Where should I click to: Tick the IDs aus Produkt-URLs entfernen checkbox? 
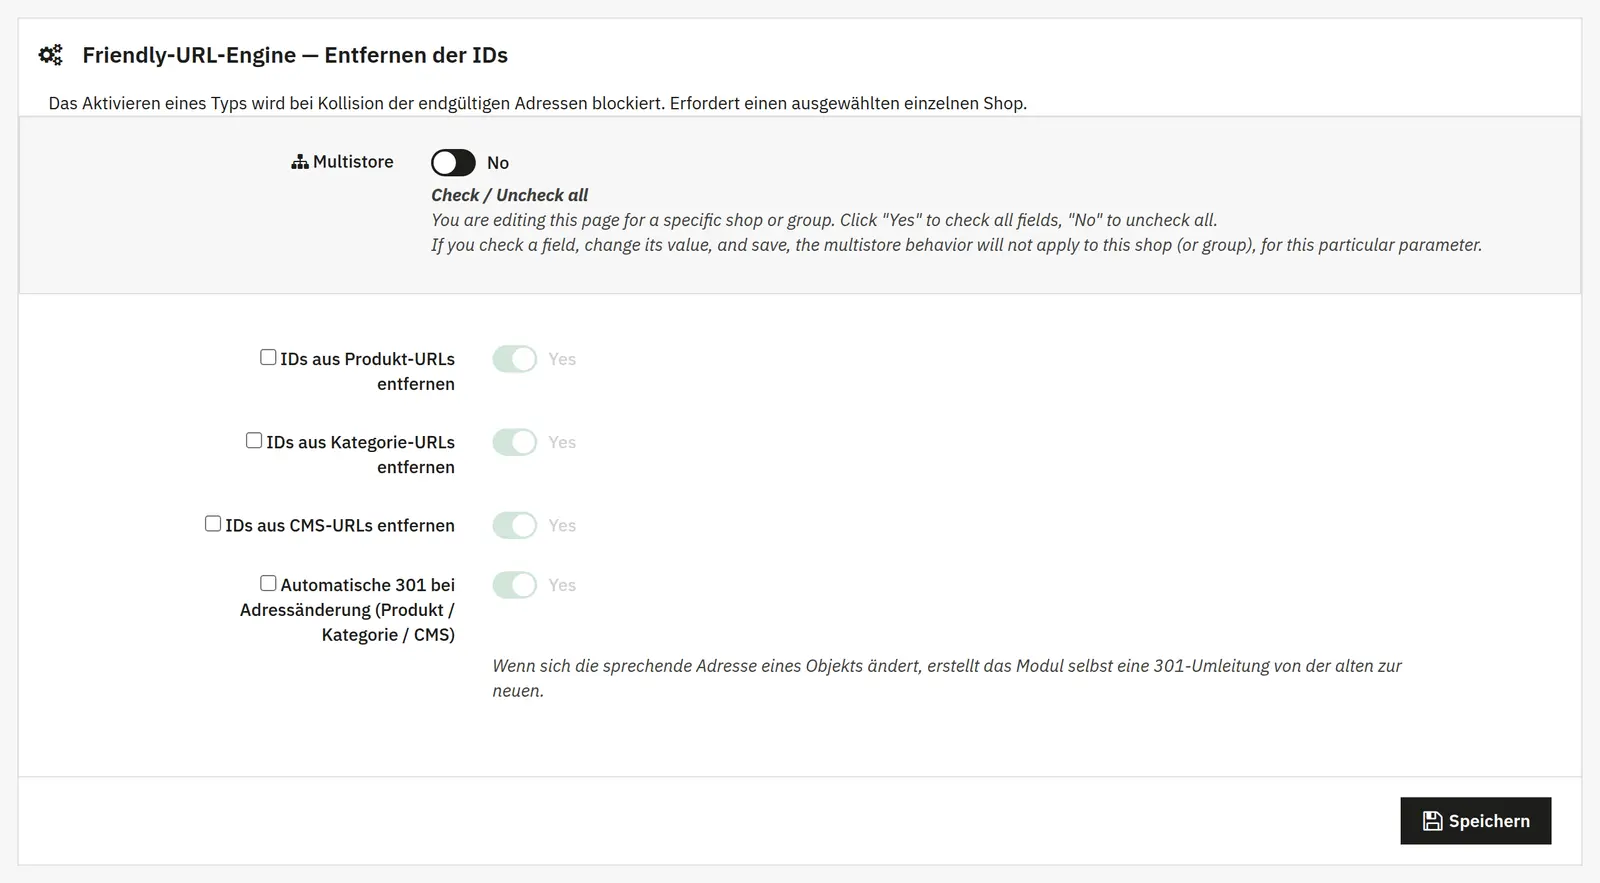tap(268, 357)
